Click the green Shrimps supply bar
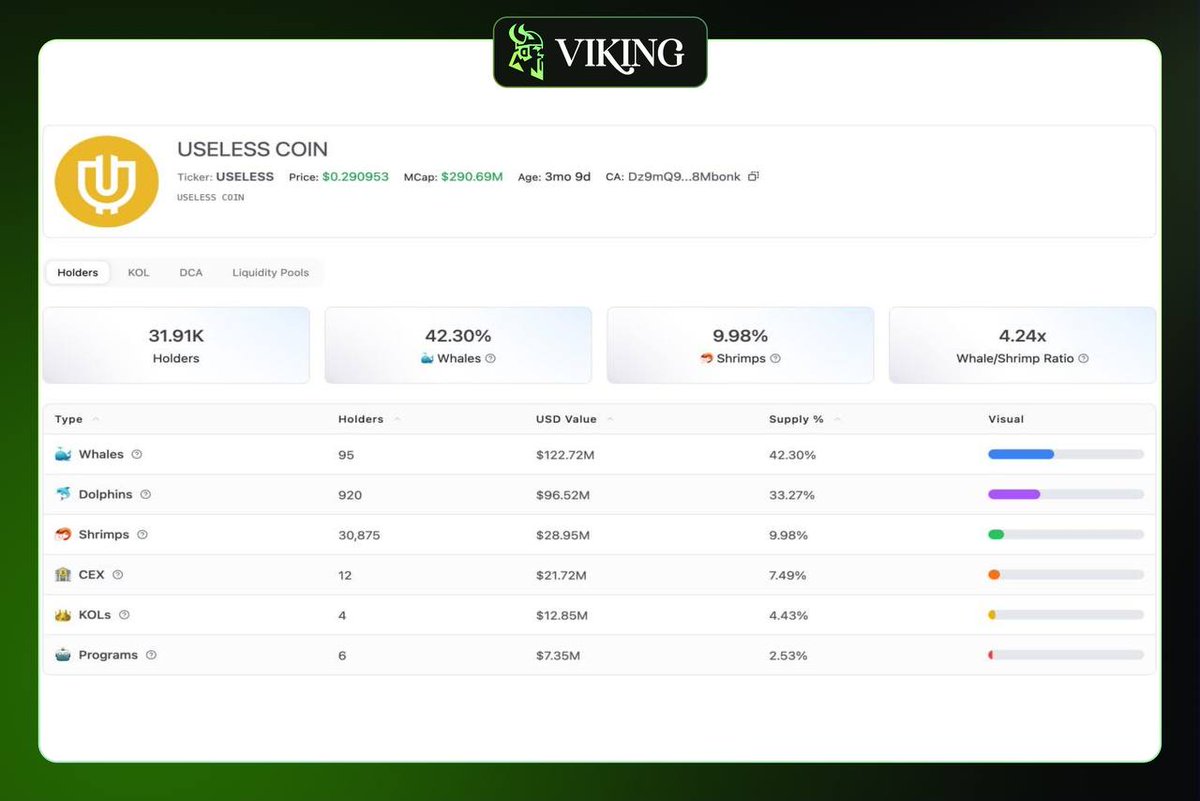Viewport: 1200px width, 801px height. 996,534
